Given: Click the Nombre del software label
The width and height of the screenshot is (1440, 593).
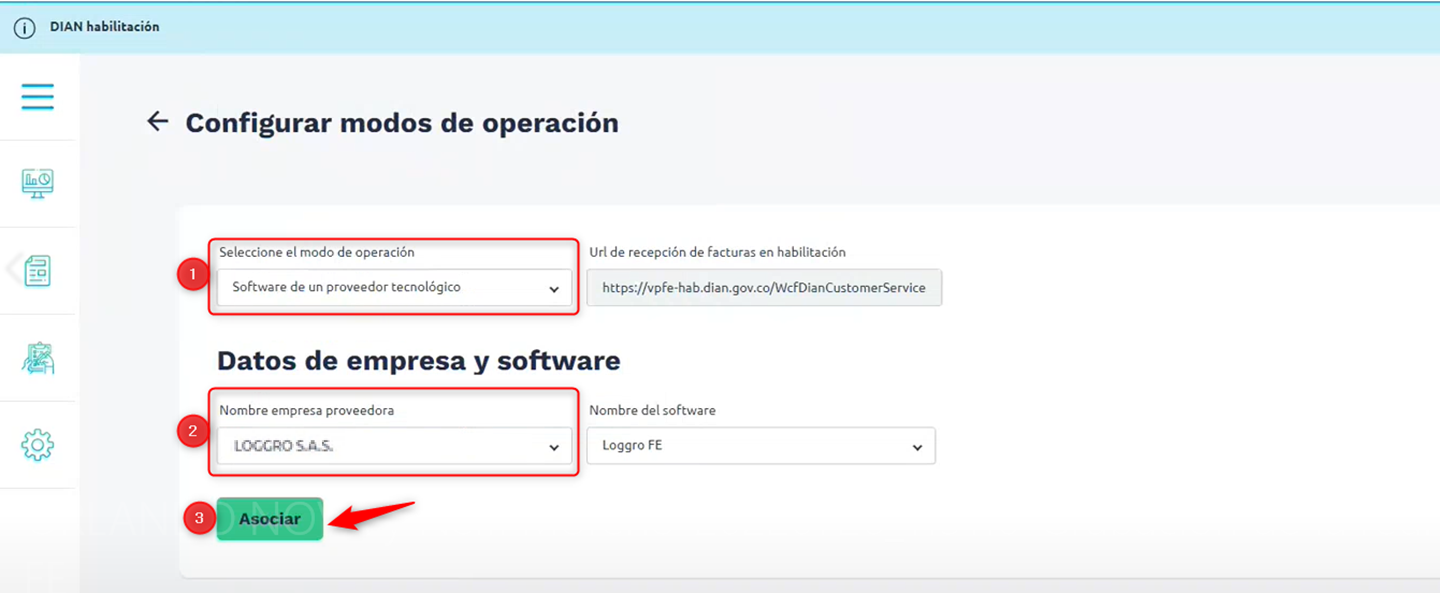Looking at the screenshot, I should point(652,410).
